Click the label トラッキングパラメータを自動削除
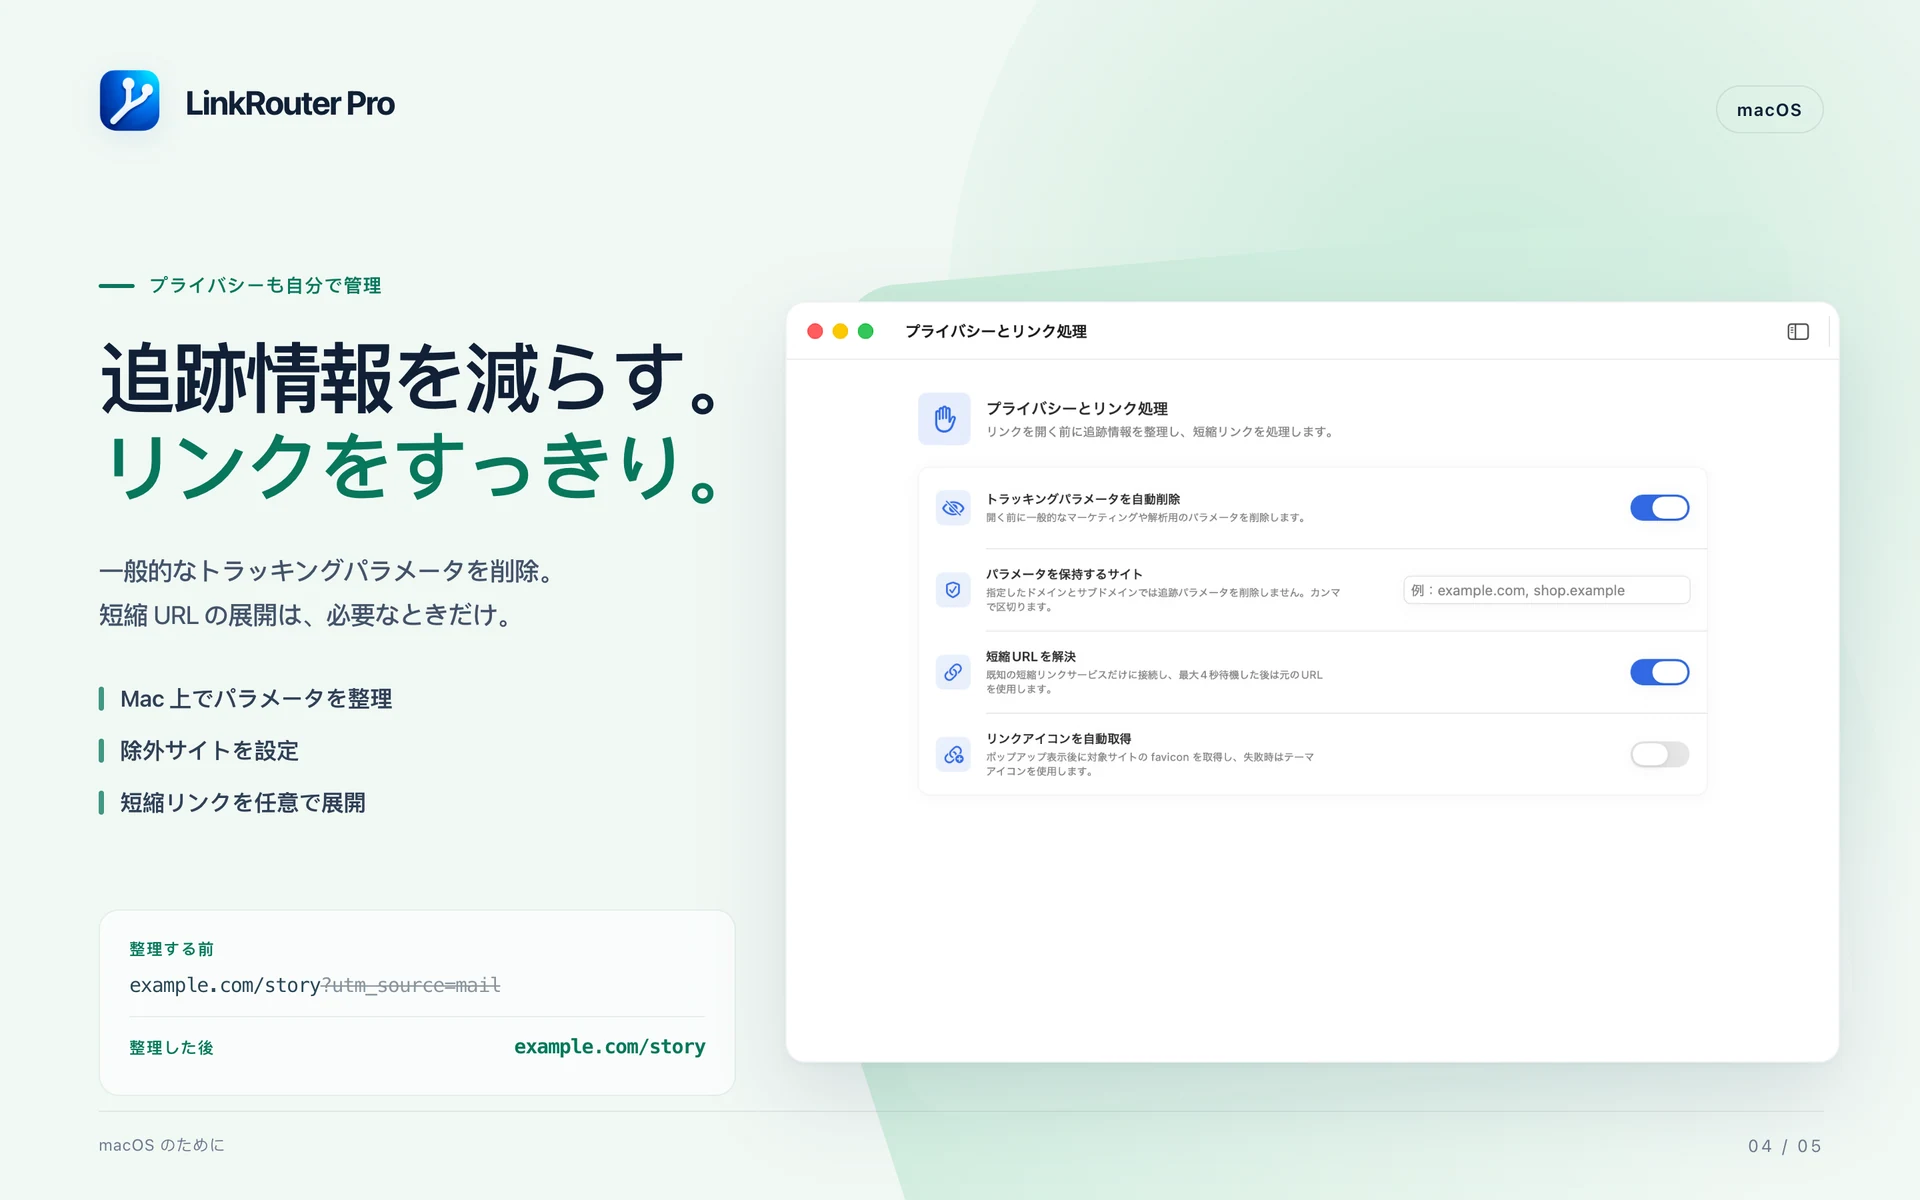Image resolution: width=1920 pixels, height=1200 pixels. coord(1083,499)
